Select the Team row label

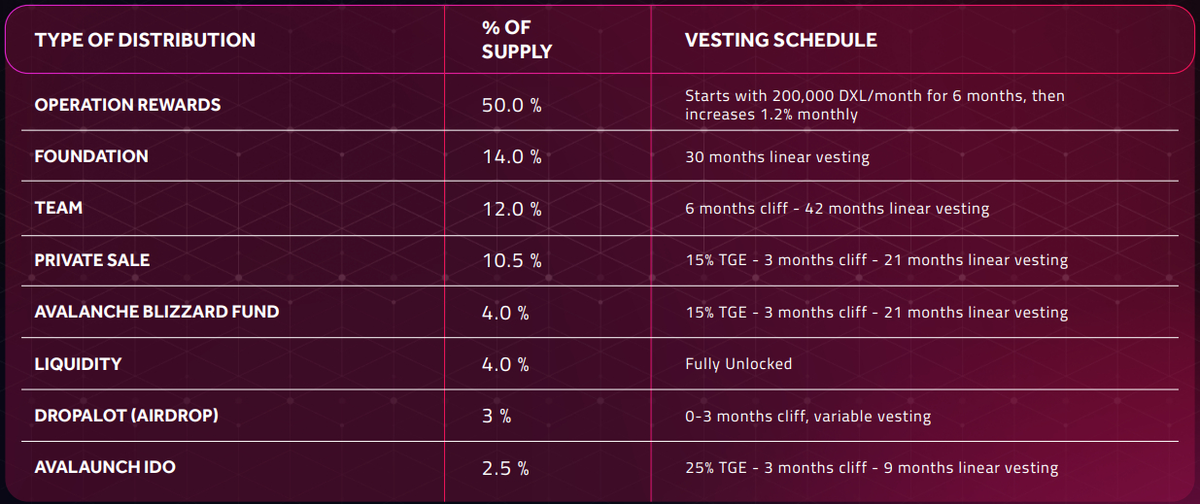(59, 209)
